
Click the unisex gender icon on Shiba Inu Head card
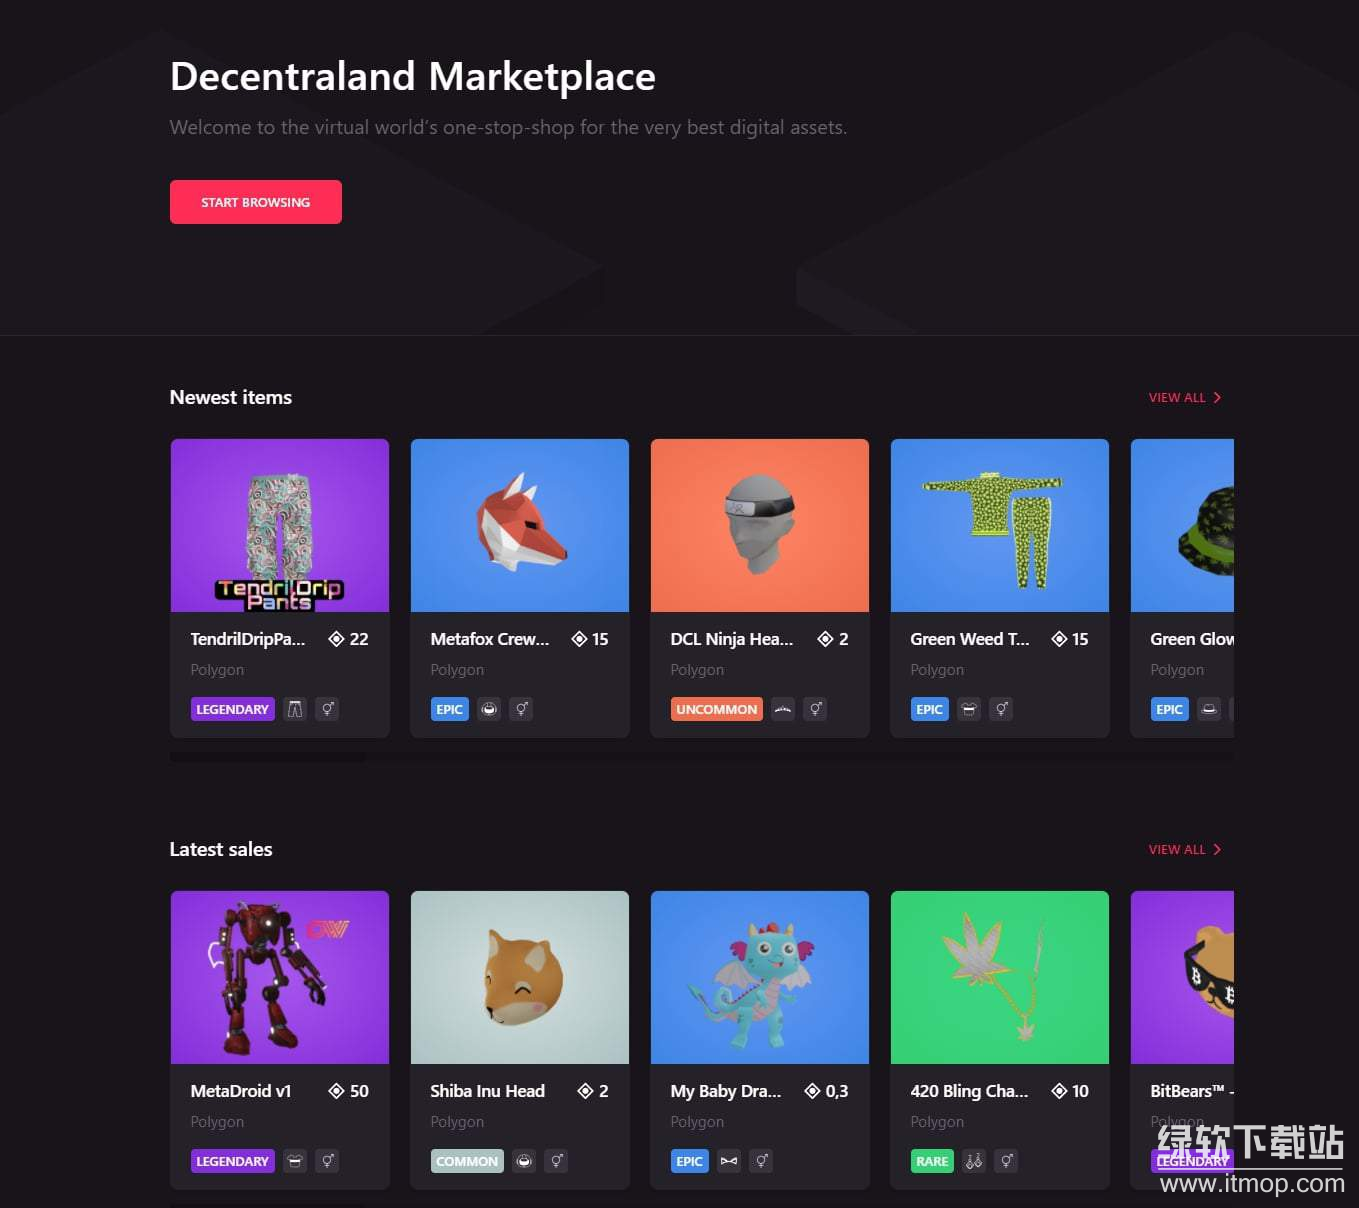click(557, 1161)
